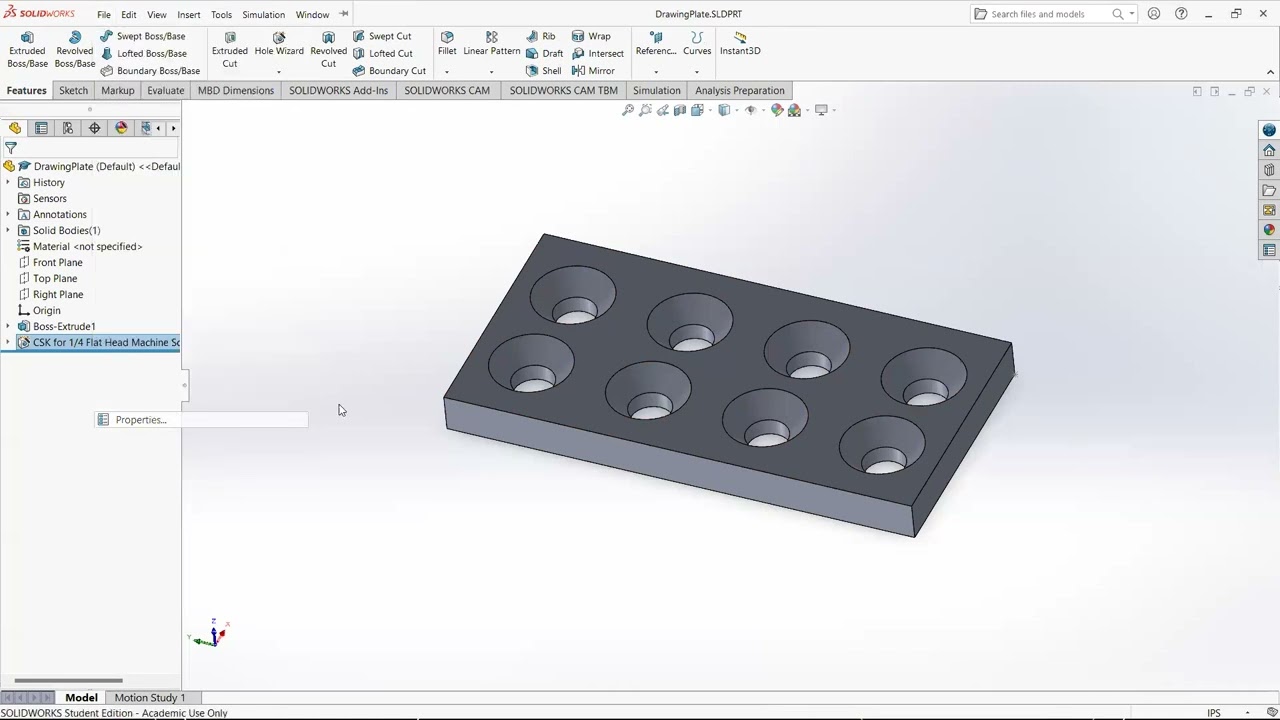Image resolution: width=1280 pixels, height=720 pixels.
Task: Collapse the CommandManager ribbon
Action: pos(1271,72)
